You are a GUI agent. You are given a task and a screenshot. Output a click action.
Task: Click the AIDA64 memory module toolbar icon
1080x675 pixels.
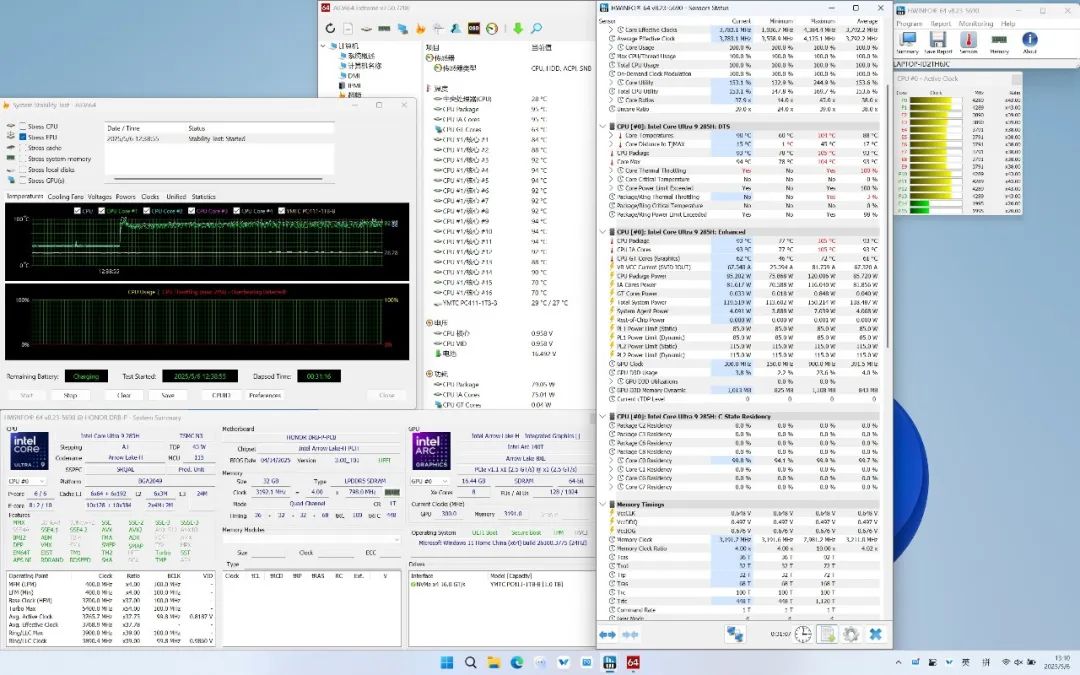click(x=384, y=28)
